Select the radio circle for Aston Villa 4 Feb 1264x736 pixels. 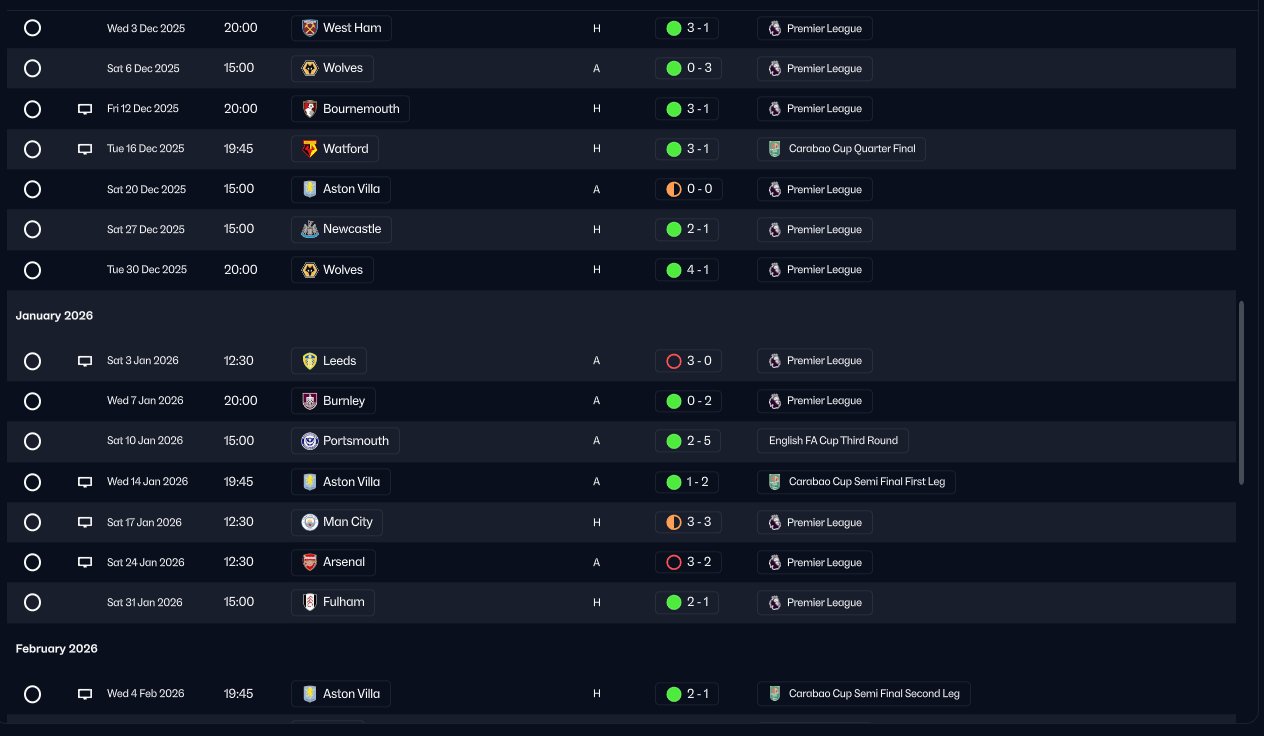coord(32,694)
